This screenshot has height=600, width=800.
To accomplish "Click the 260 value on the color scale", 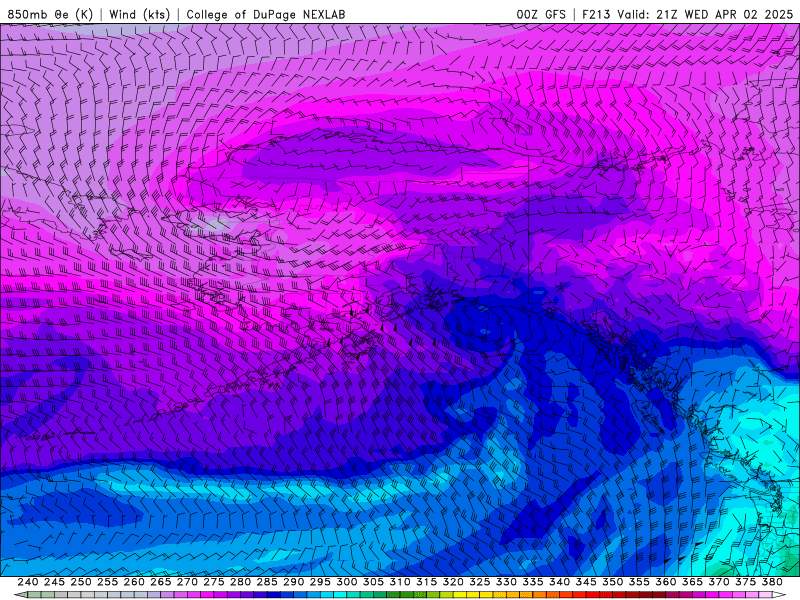I will (x=134, y=582).
